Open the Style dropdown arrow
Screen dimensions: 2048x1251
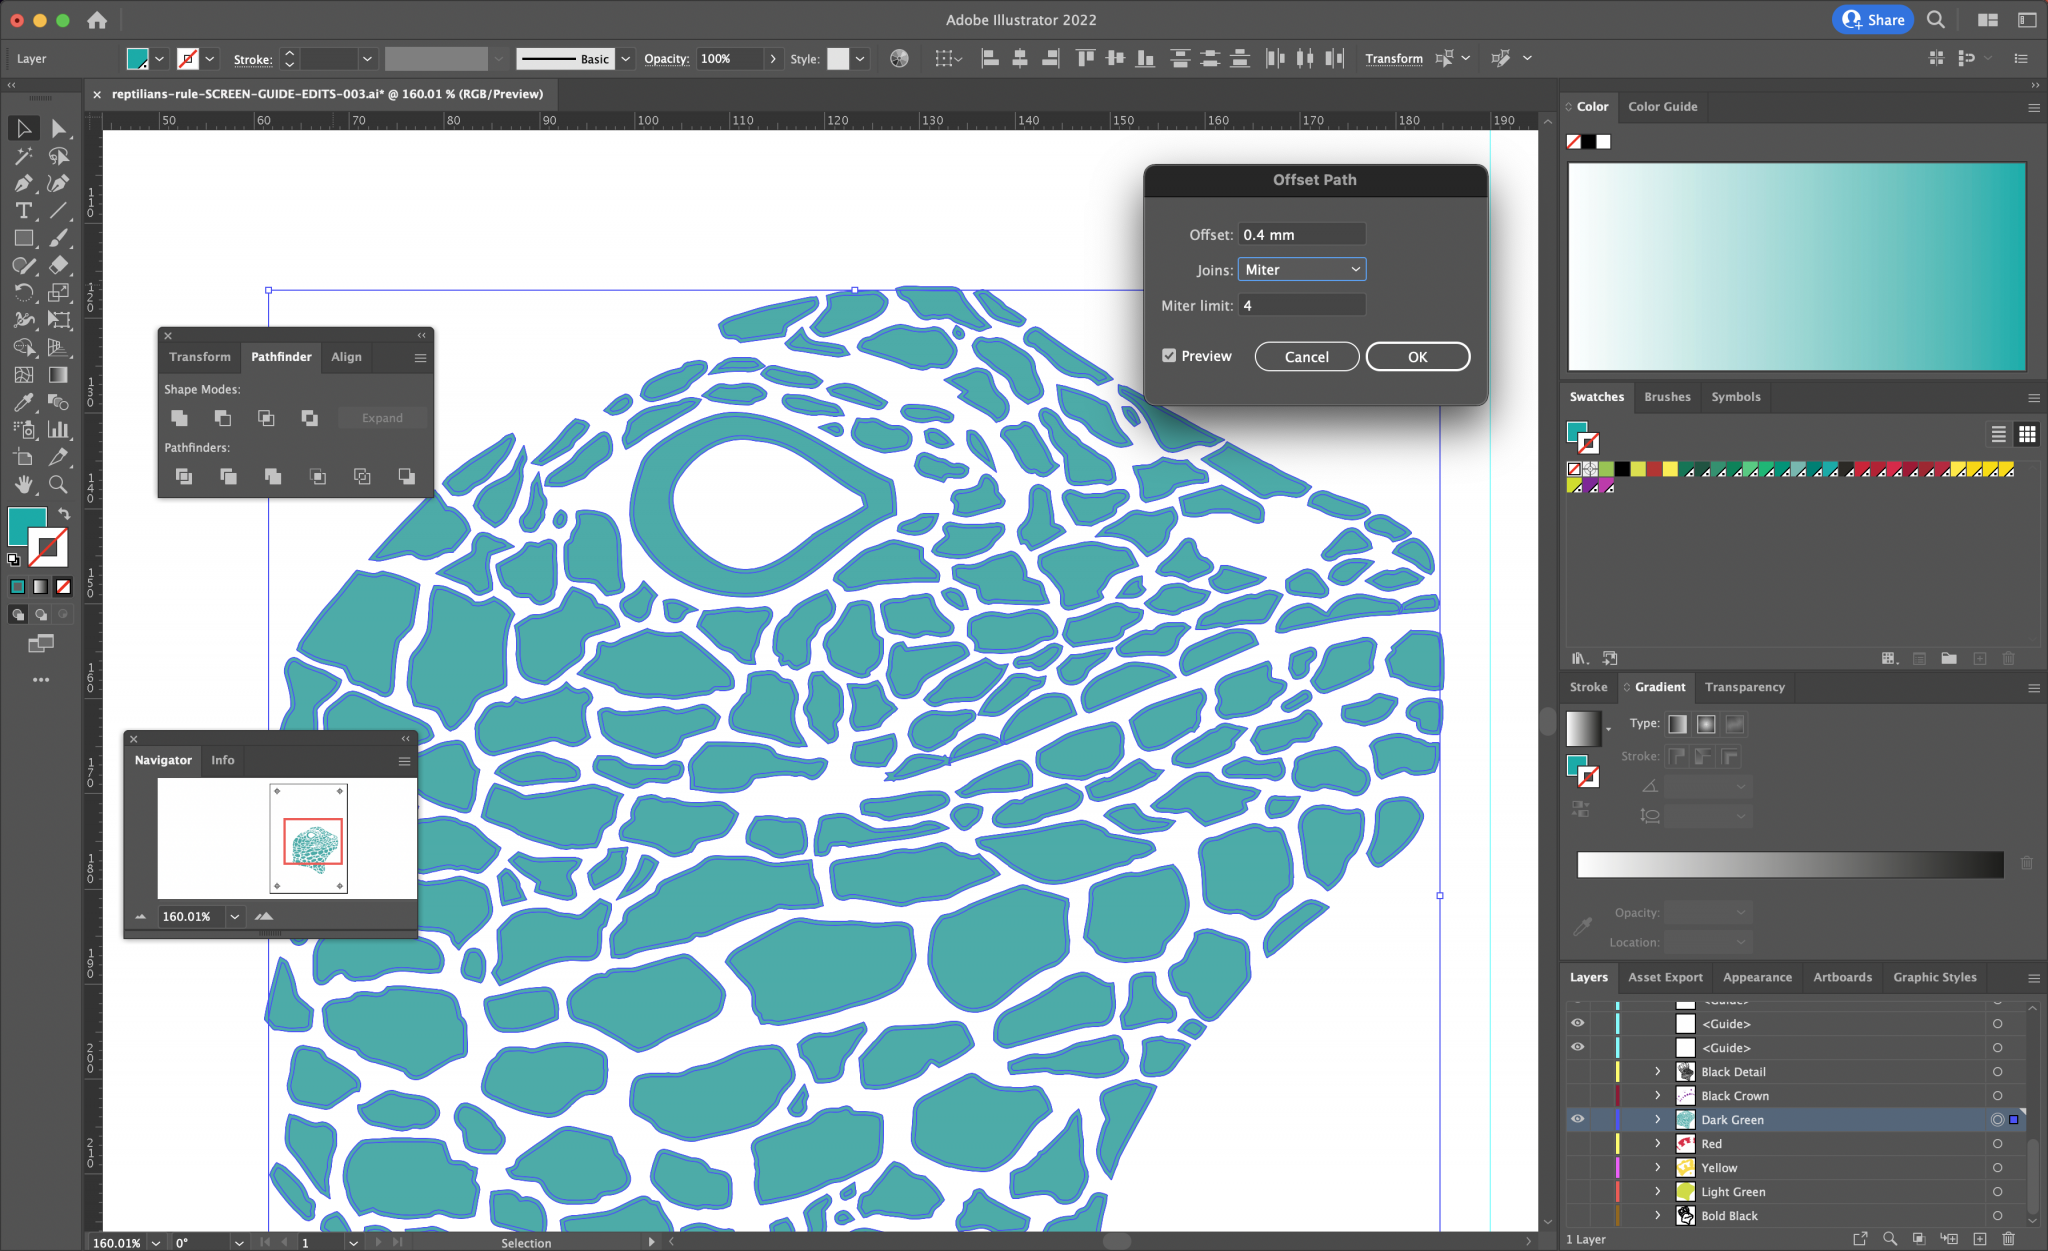click(x=860, y=59)
